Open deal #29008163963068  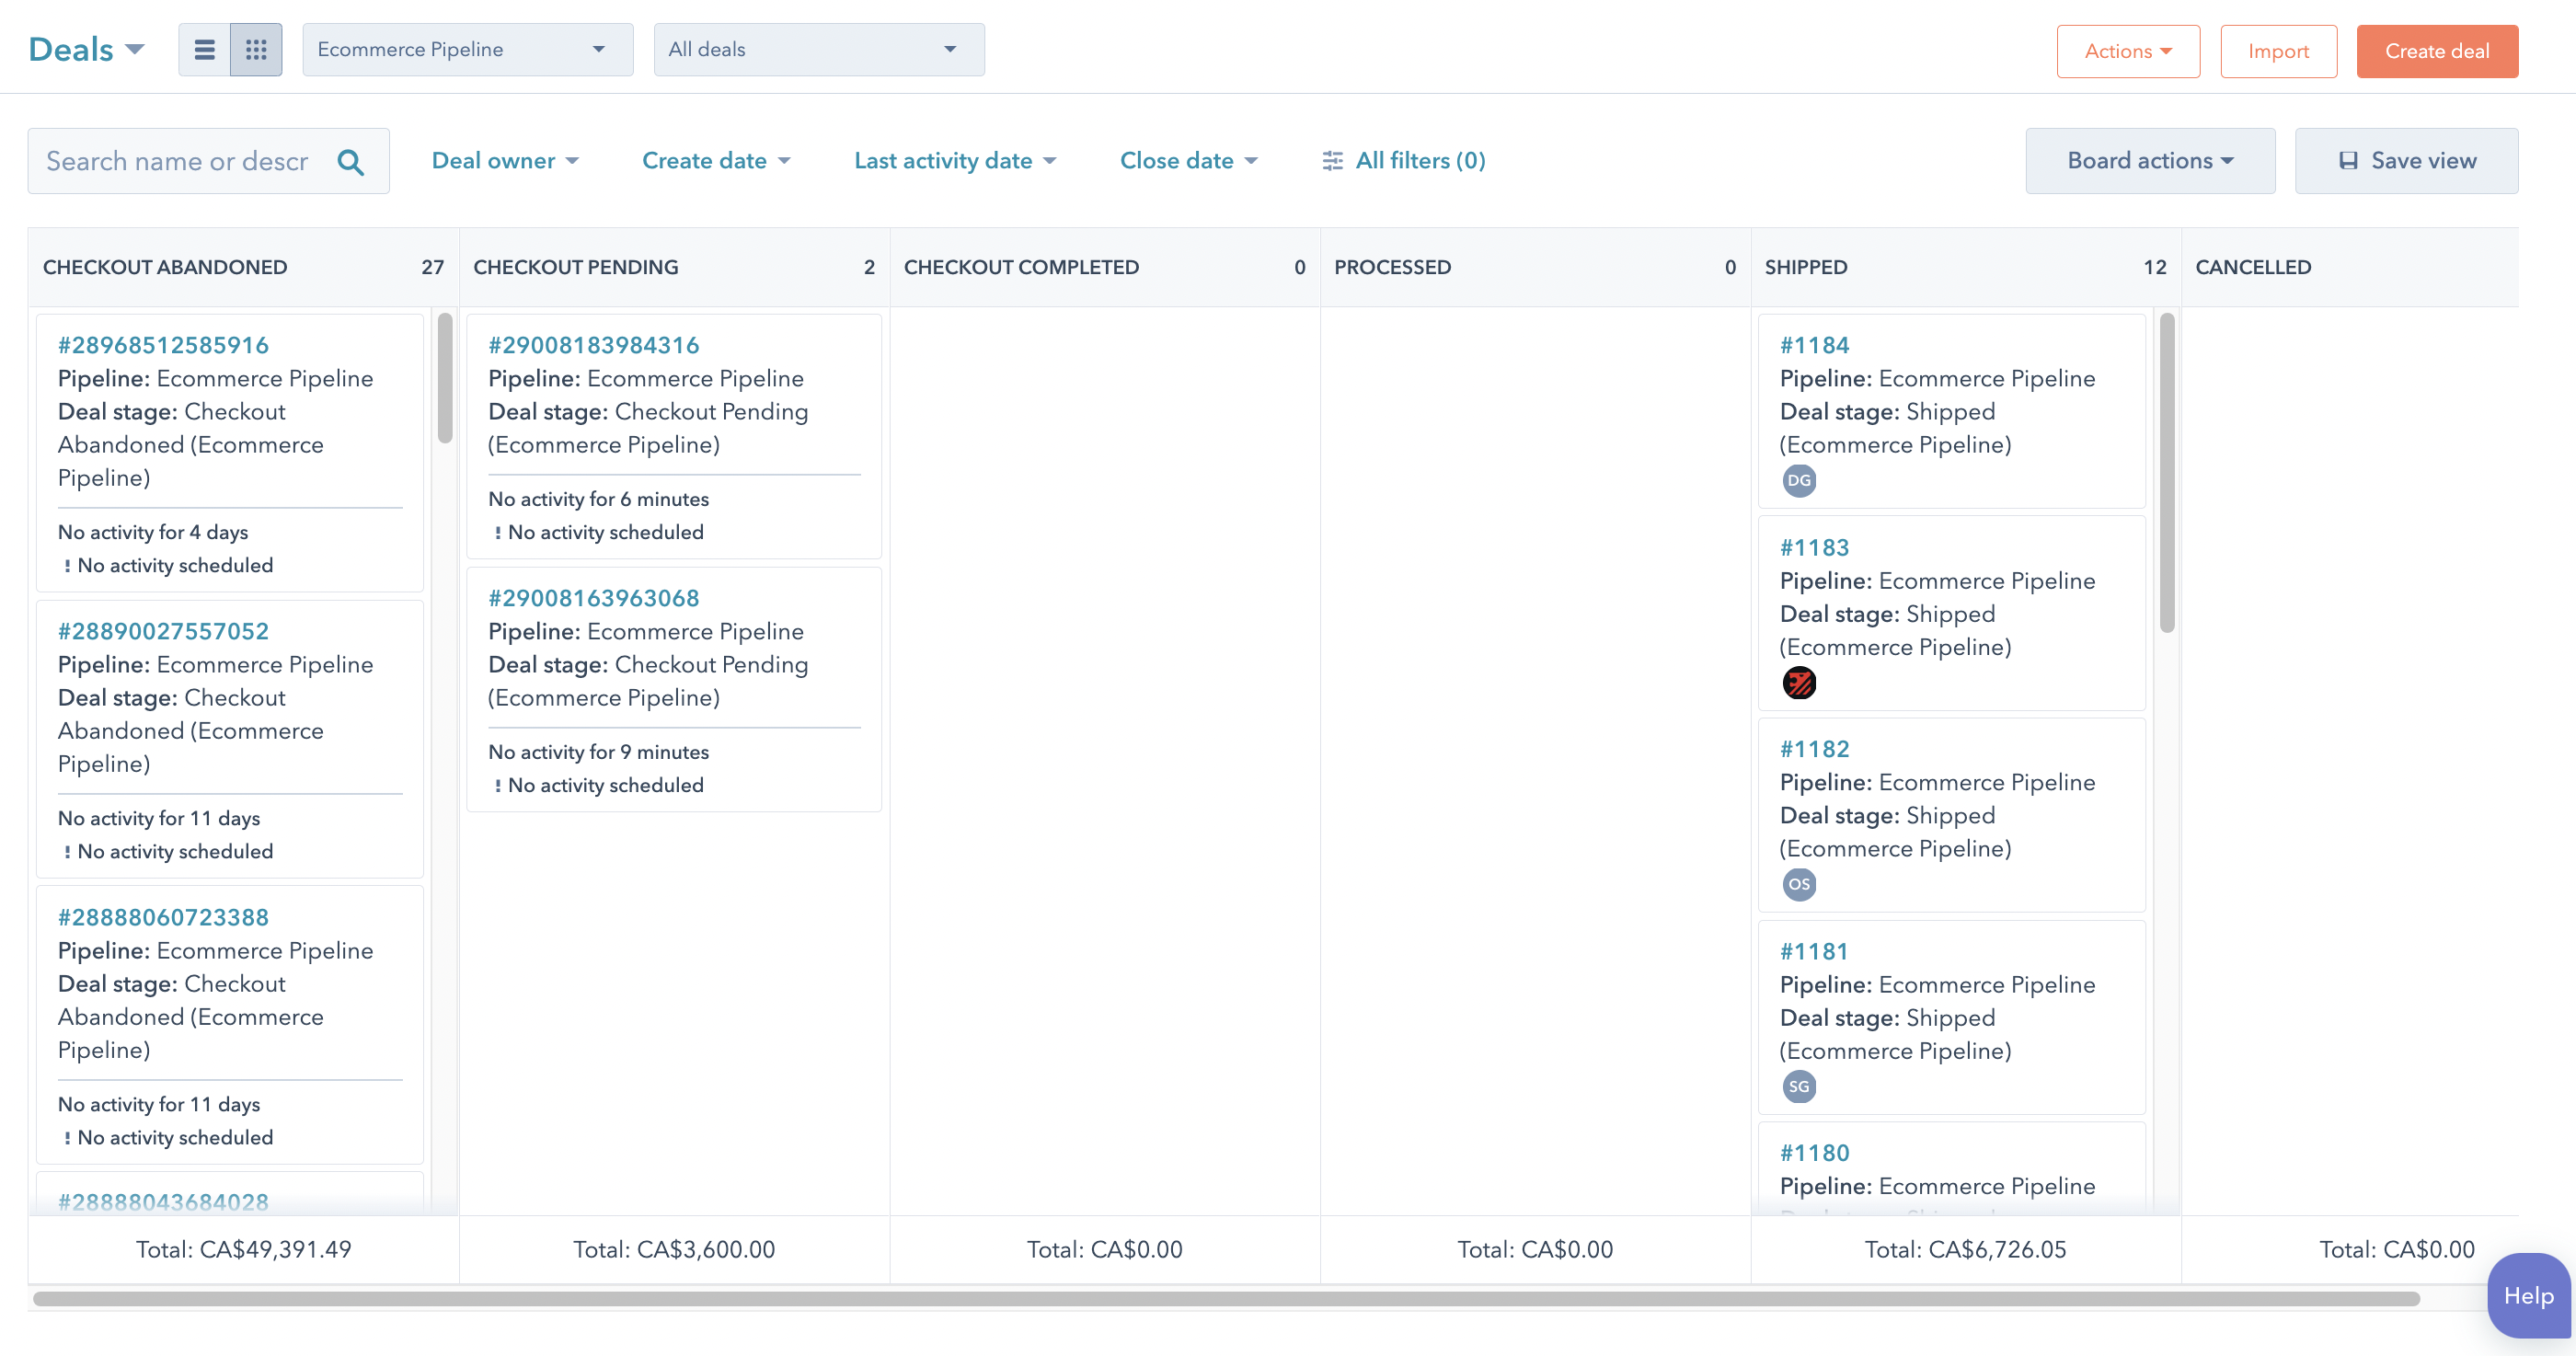pyautogui.click(x=594, y=598)
